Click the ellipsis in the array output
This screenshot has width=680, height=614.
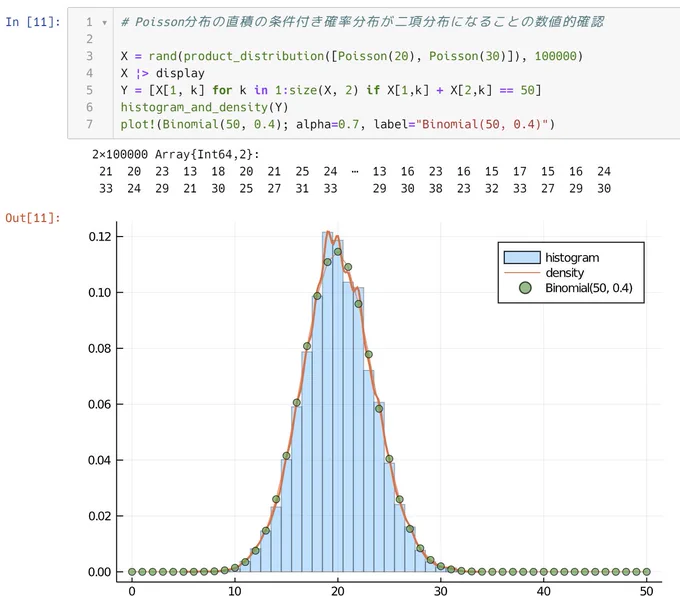[x=355, y=172]
